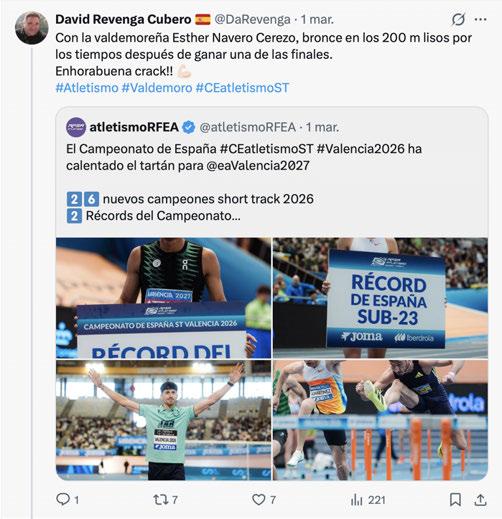The image size is (502, 519).
Task: Click the Grok circle-slash icon
Action: (x=458, y=19)
